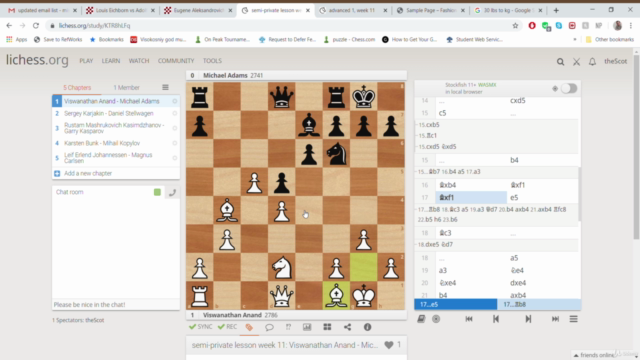Open challenges crossed-swords icon

[x=576, y=62]
